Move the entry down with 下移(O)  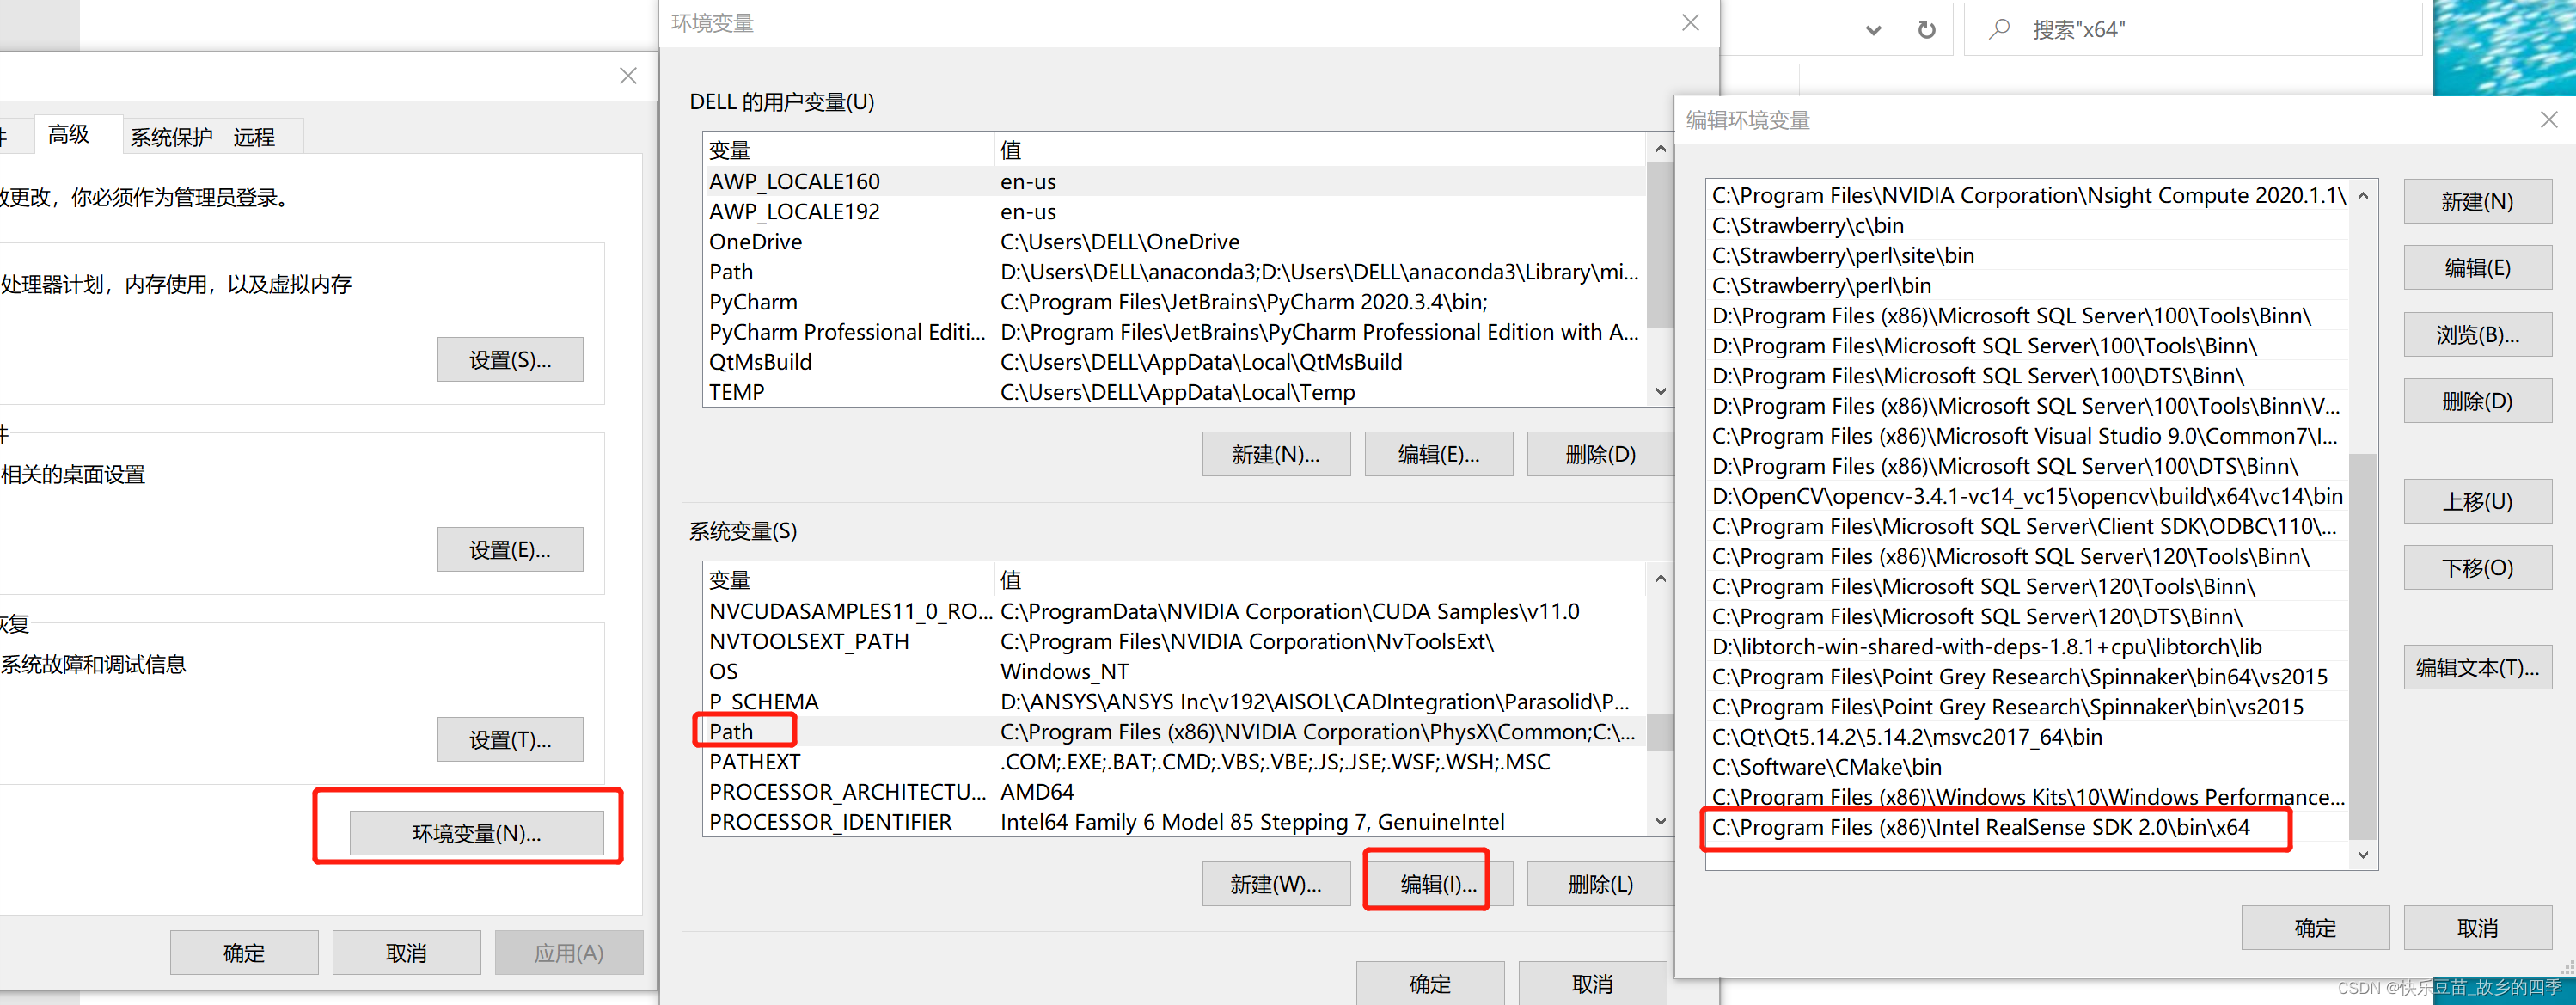click(x=2477, y=568)
